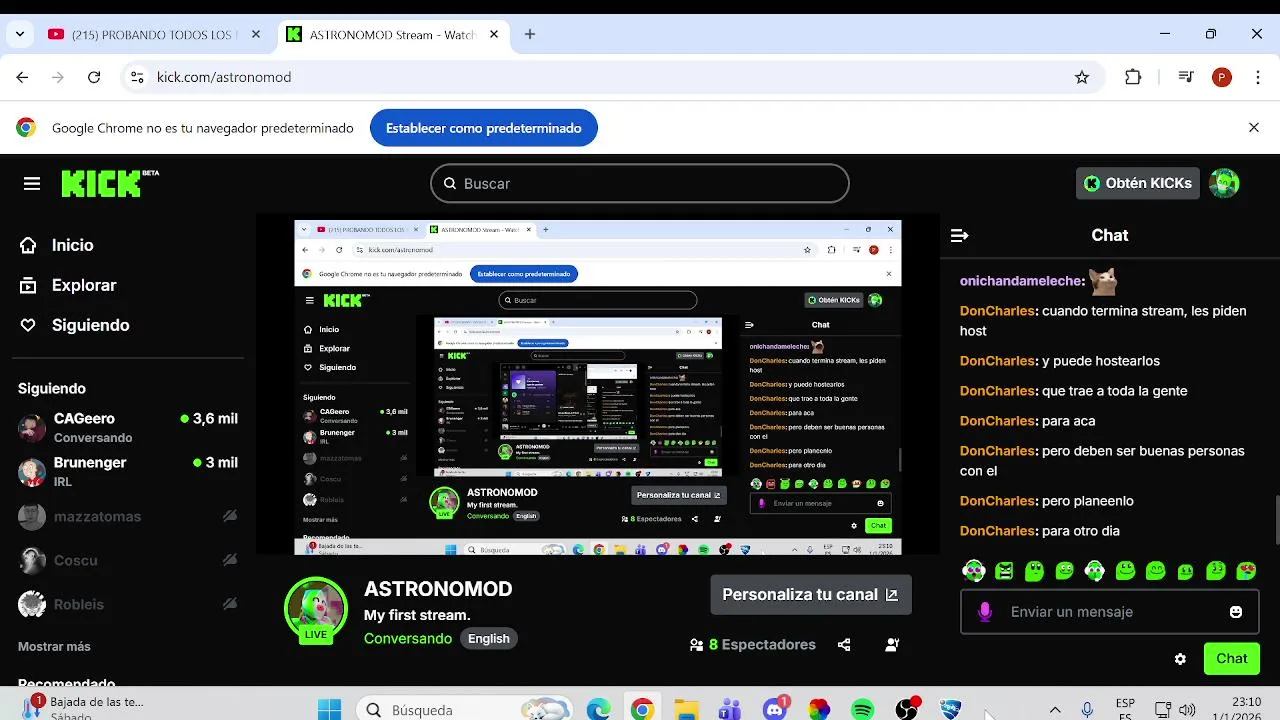Screen dimensions: 1280x720
Task: Expand Mostrar más in following list
Action: [x=54, y=646]
